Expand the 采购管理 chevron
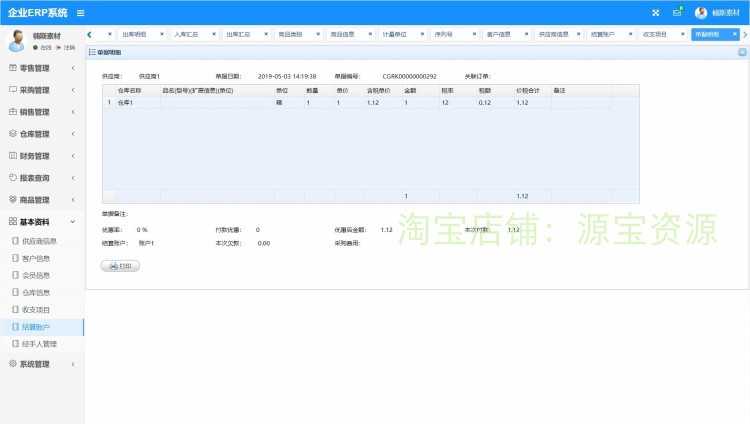The width and height of the screenshot is (750, 424). 73,90
